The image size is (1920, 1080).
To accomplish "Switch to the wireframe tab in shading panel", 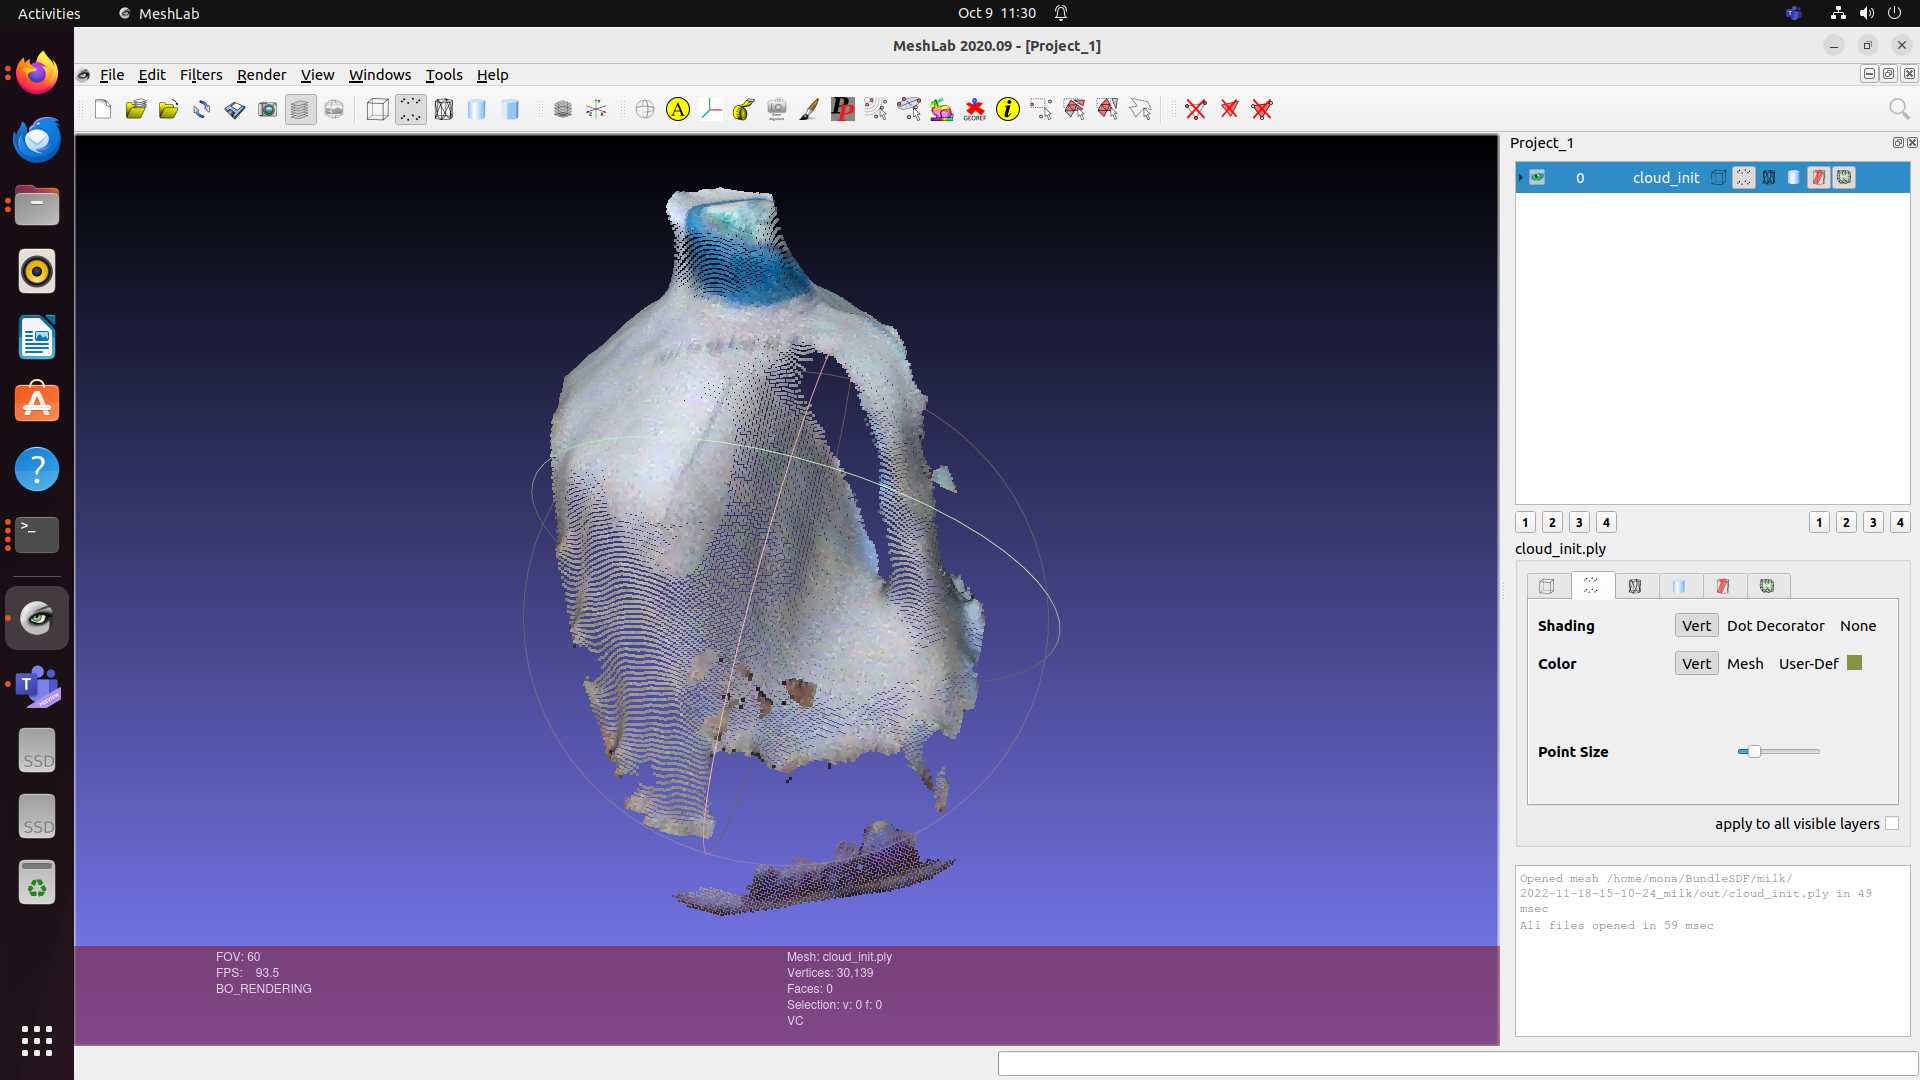I will pos(1636,586).
